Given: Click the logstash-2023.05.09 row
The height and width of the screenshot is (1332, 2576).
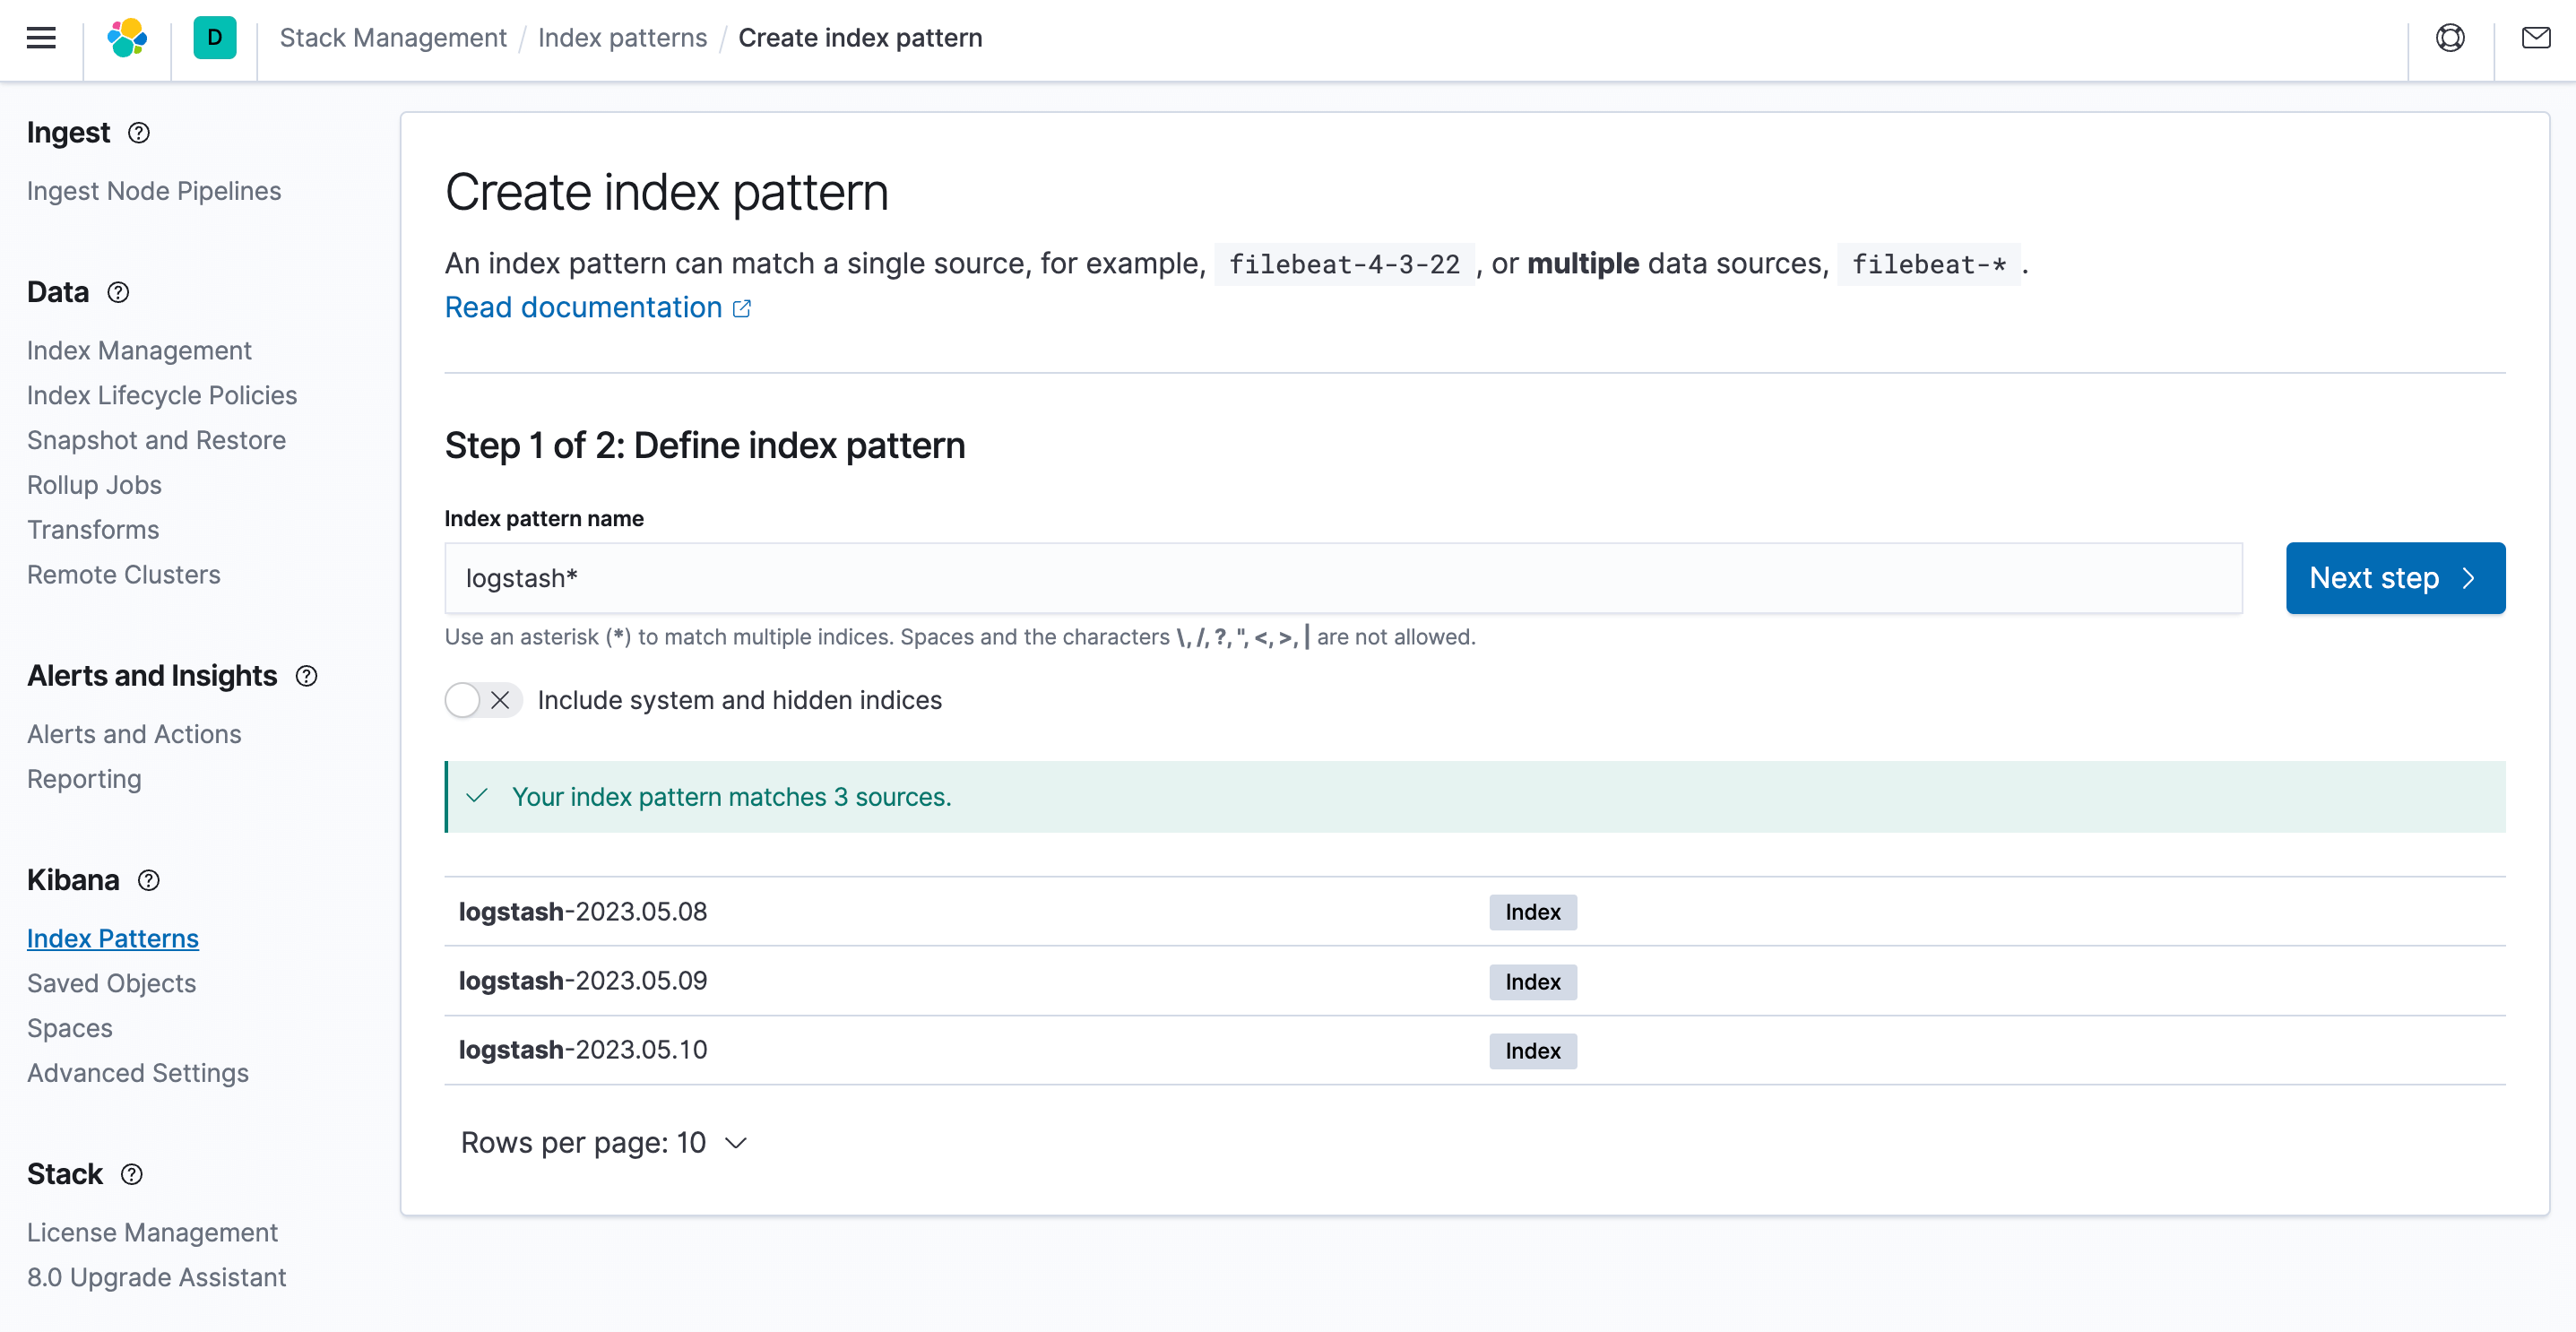Looking at the screenshot, I should point(1475,981).
